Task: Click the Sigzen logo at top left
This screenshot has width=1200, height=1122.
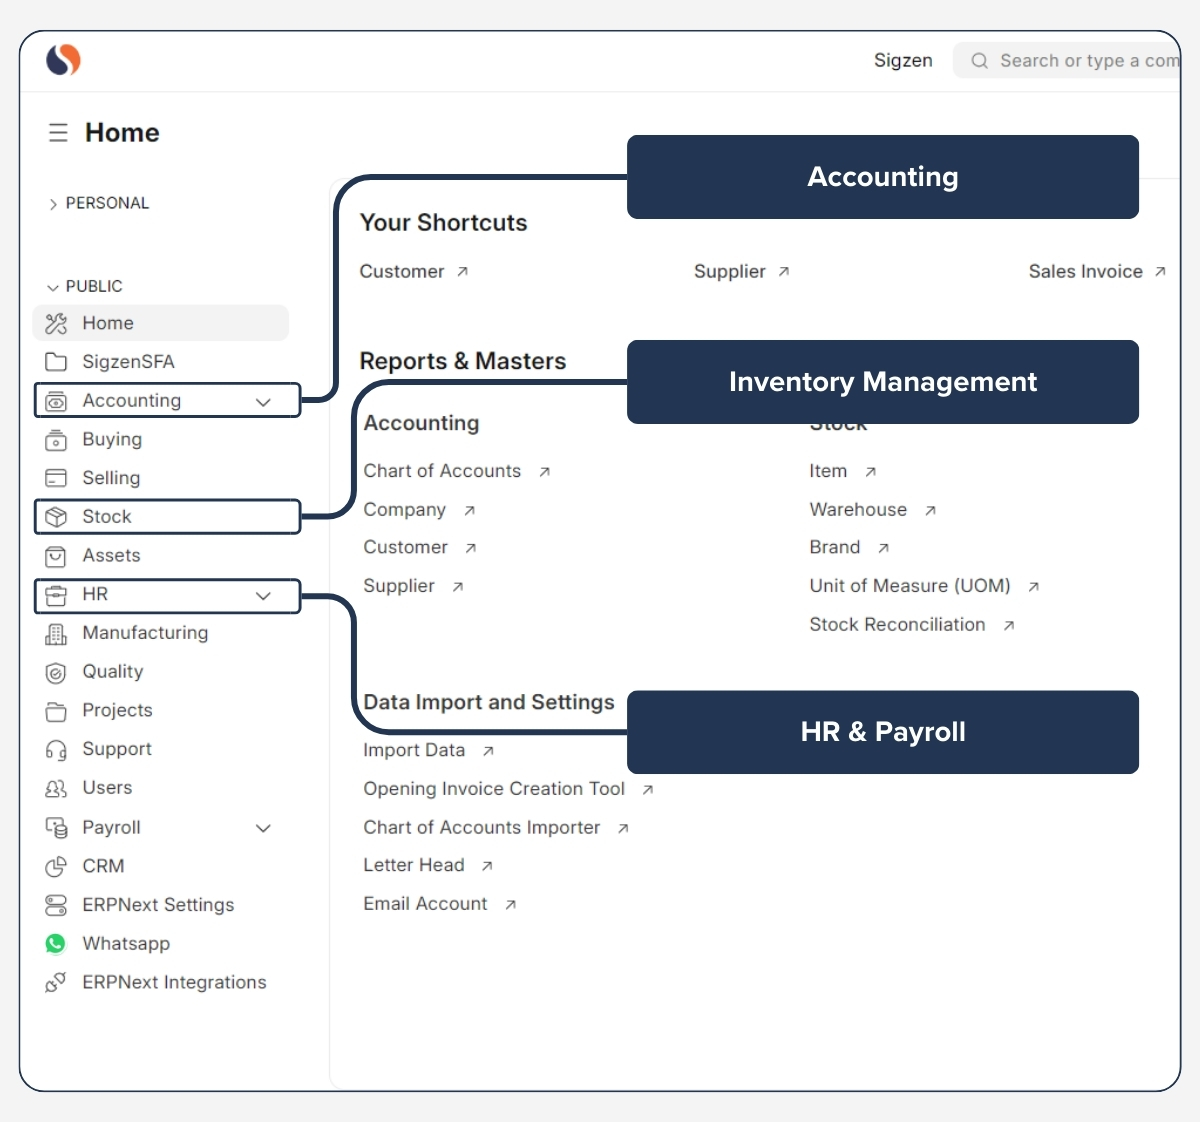Action: 61,60
